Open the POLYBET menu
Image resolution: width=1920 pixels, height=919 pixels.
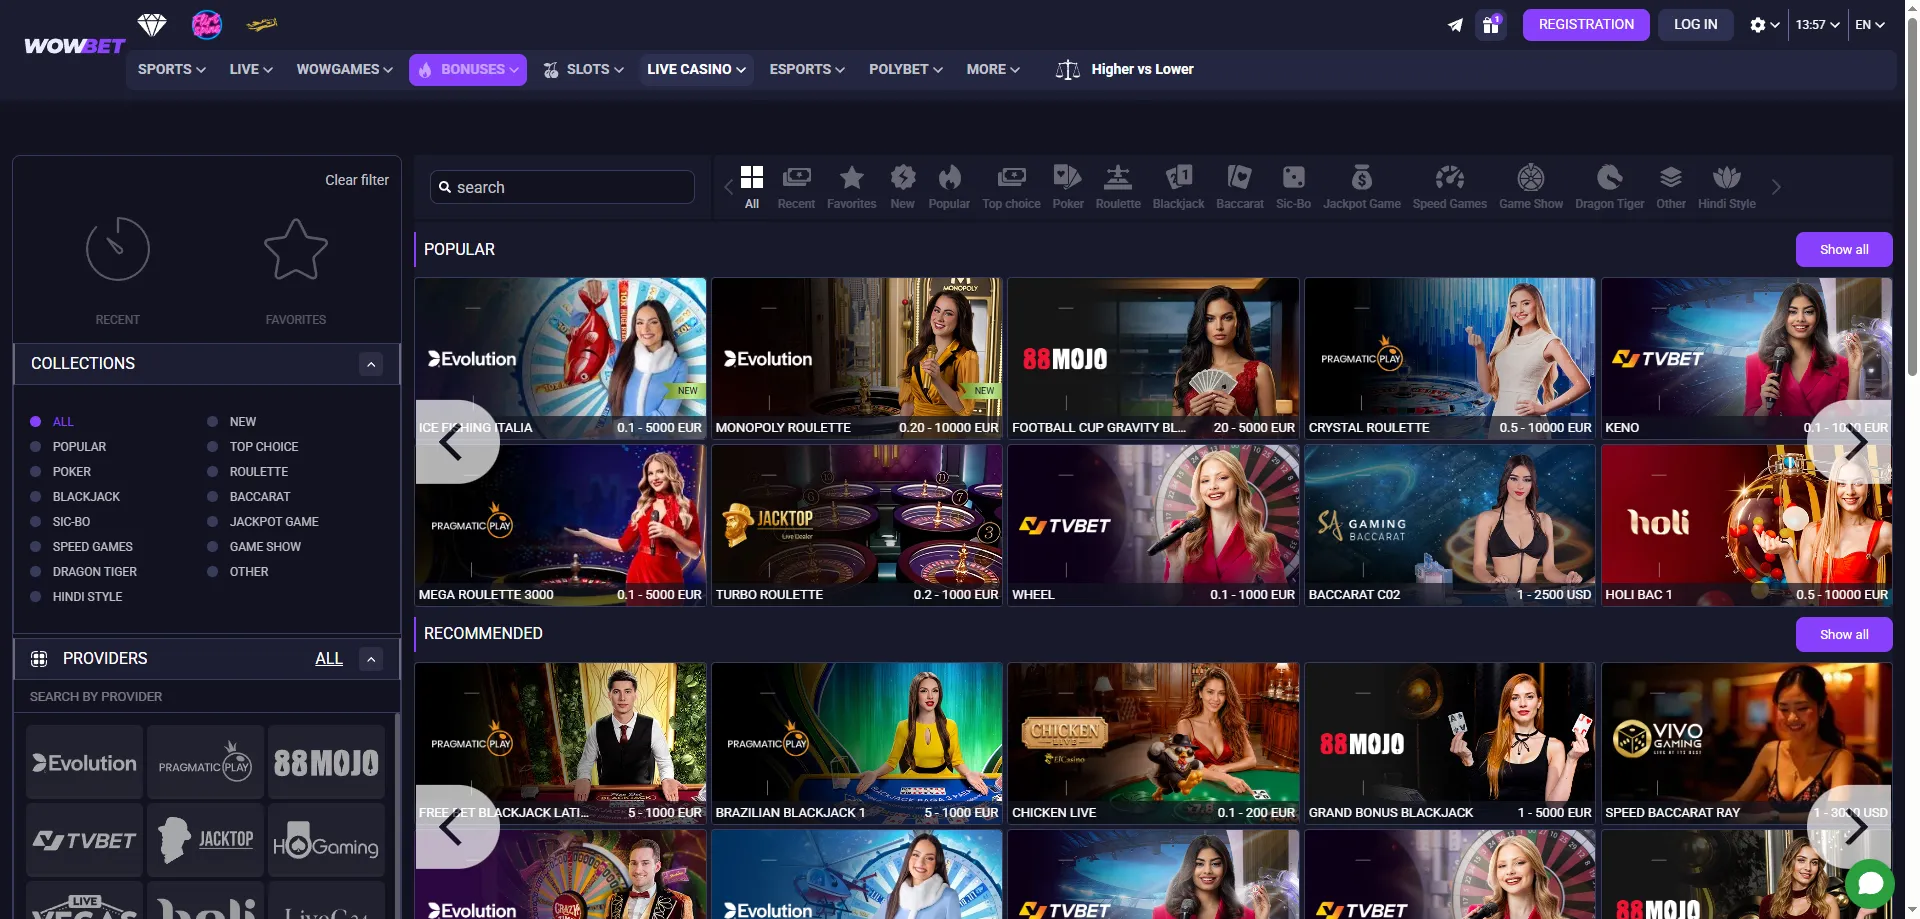[x=905, y=69]
